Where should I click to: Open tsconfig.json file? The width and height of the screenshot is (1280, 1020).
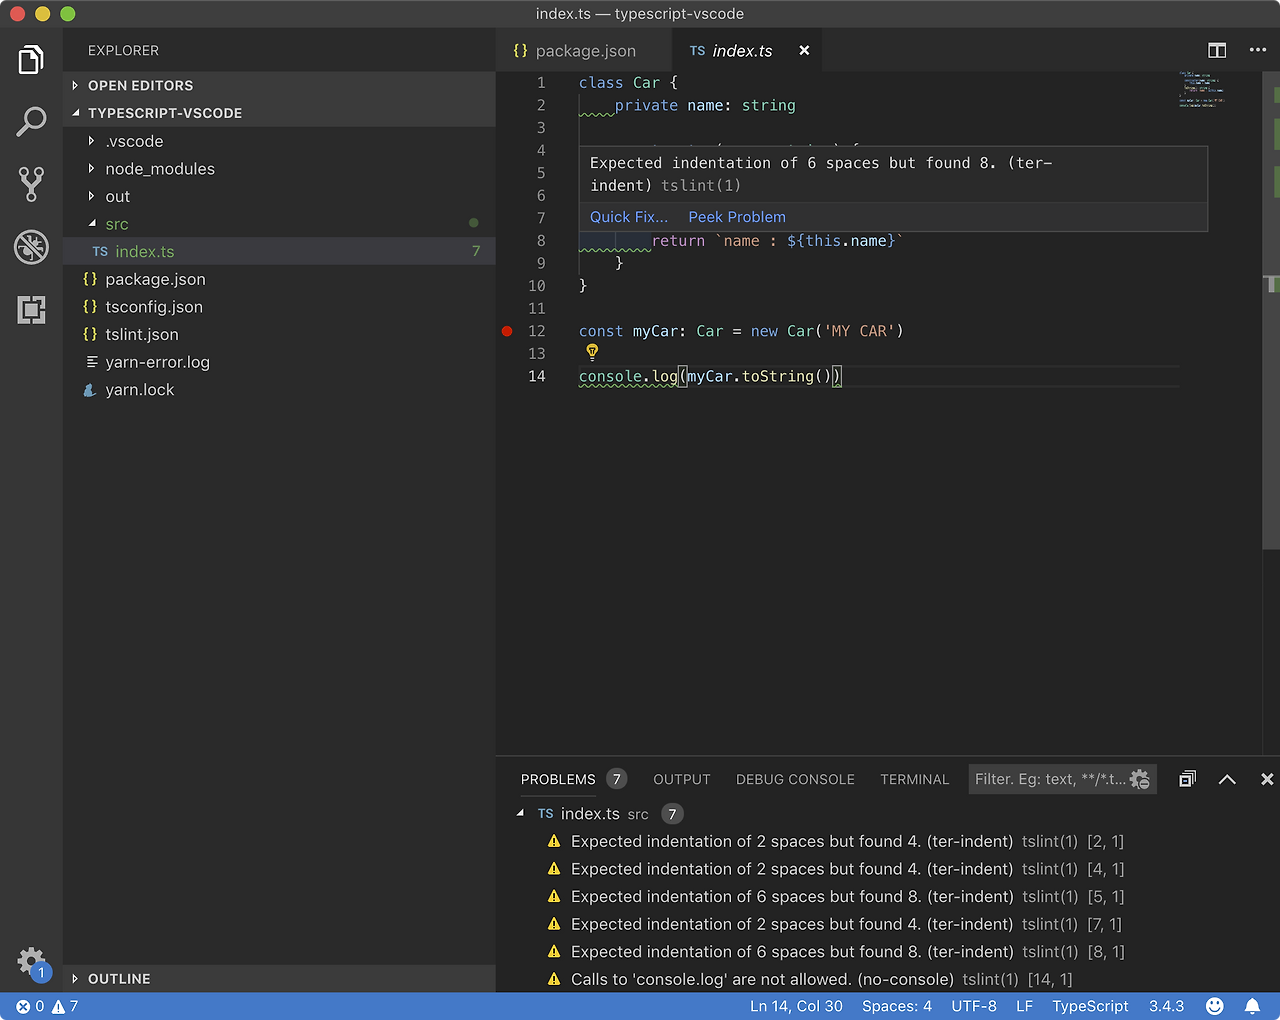(x=279, y=307)
